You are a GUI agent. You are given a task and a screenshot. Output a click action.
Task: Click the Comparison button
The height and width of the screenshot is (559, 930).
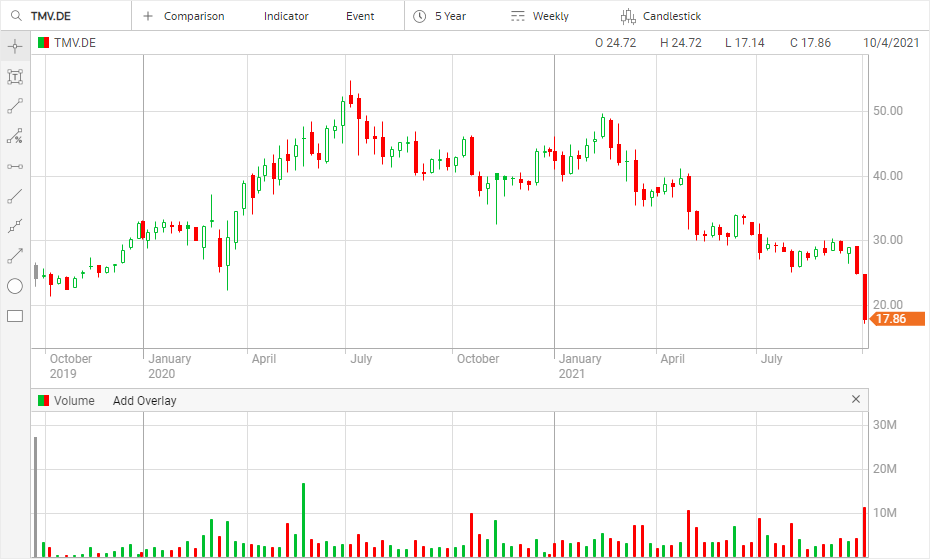click(x=184, y=16)
